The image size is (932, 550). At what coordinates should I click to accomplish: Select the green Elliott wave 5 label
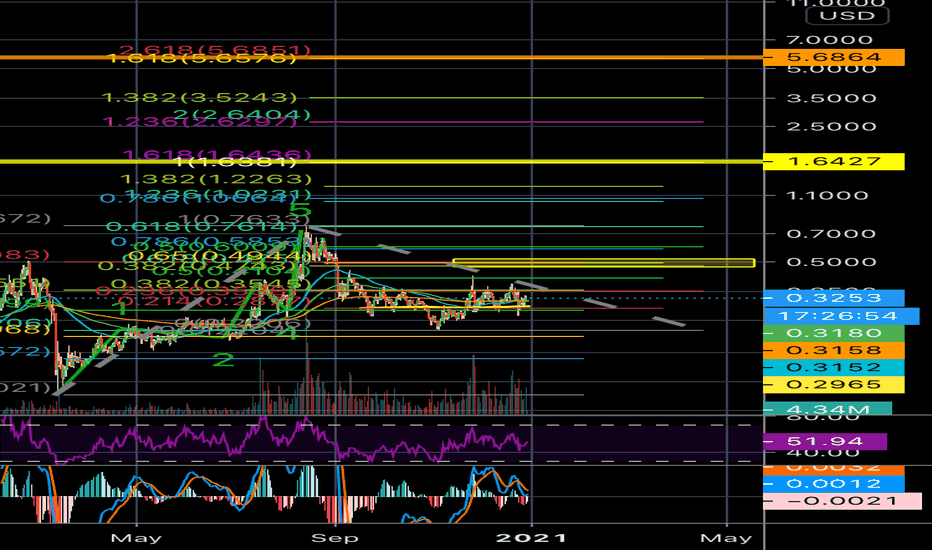[x=300, y=210]
